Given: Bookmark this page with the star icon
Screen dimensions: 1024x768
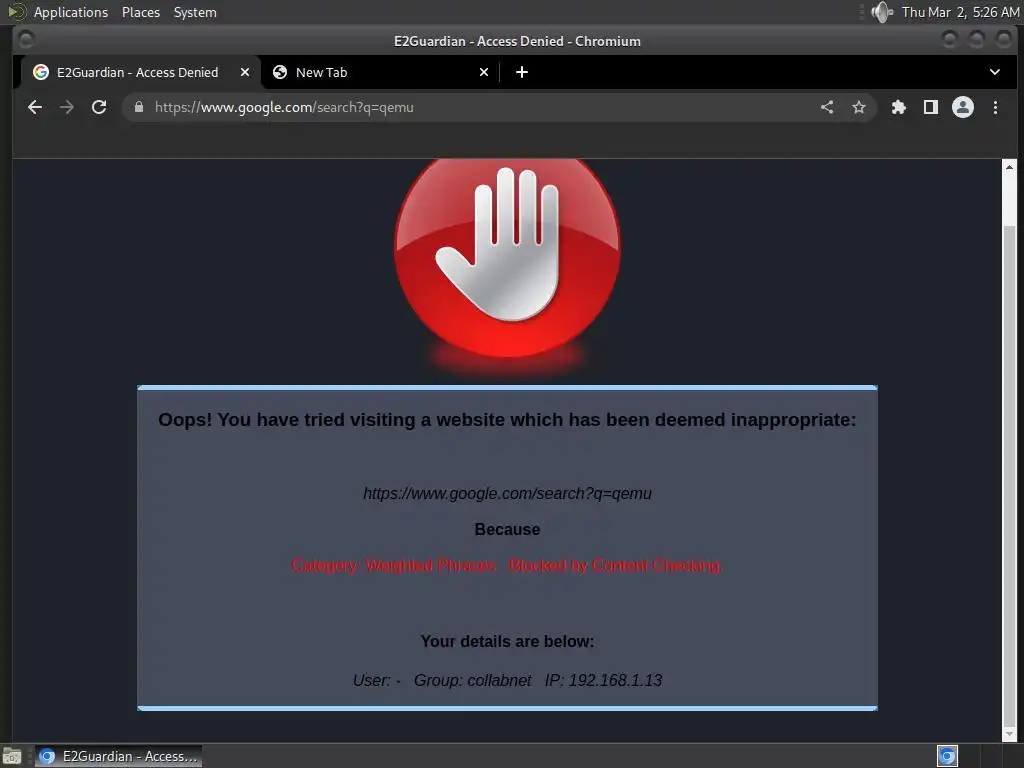Looking at the screenshot, I should click(859, 107).
